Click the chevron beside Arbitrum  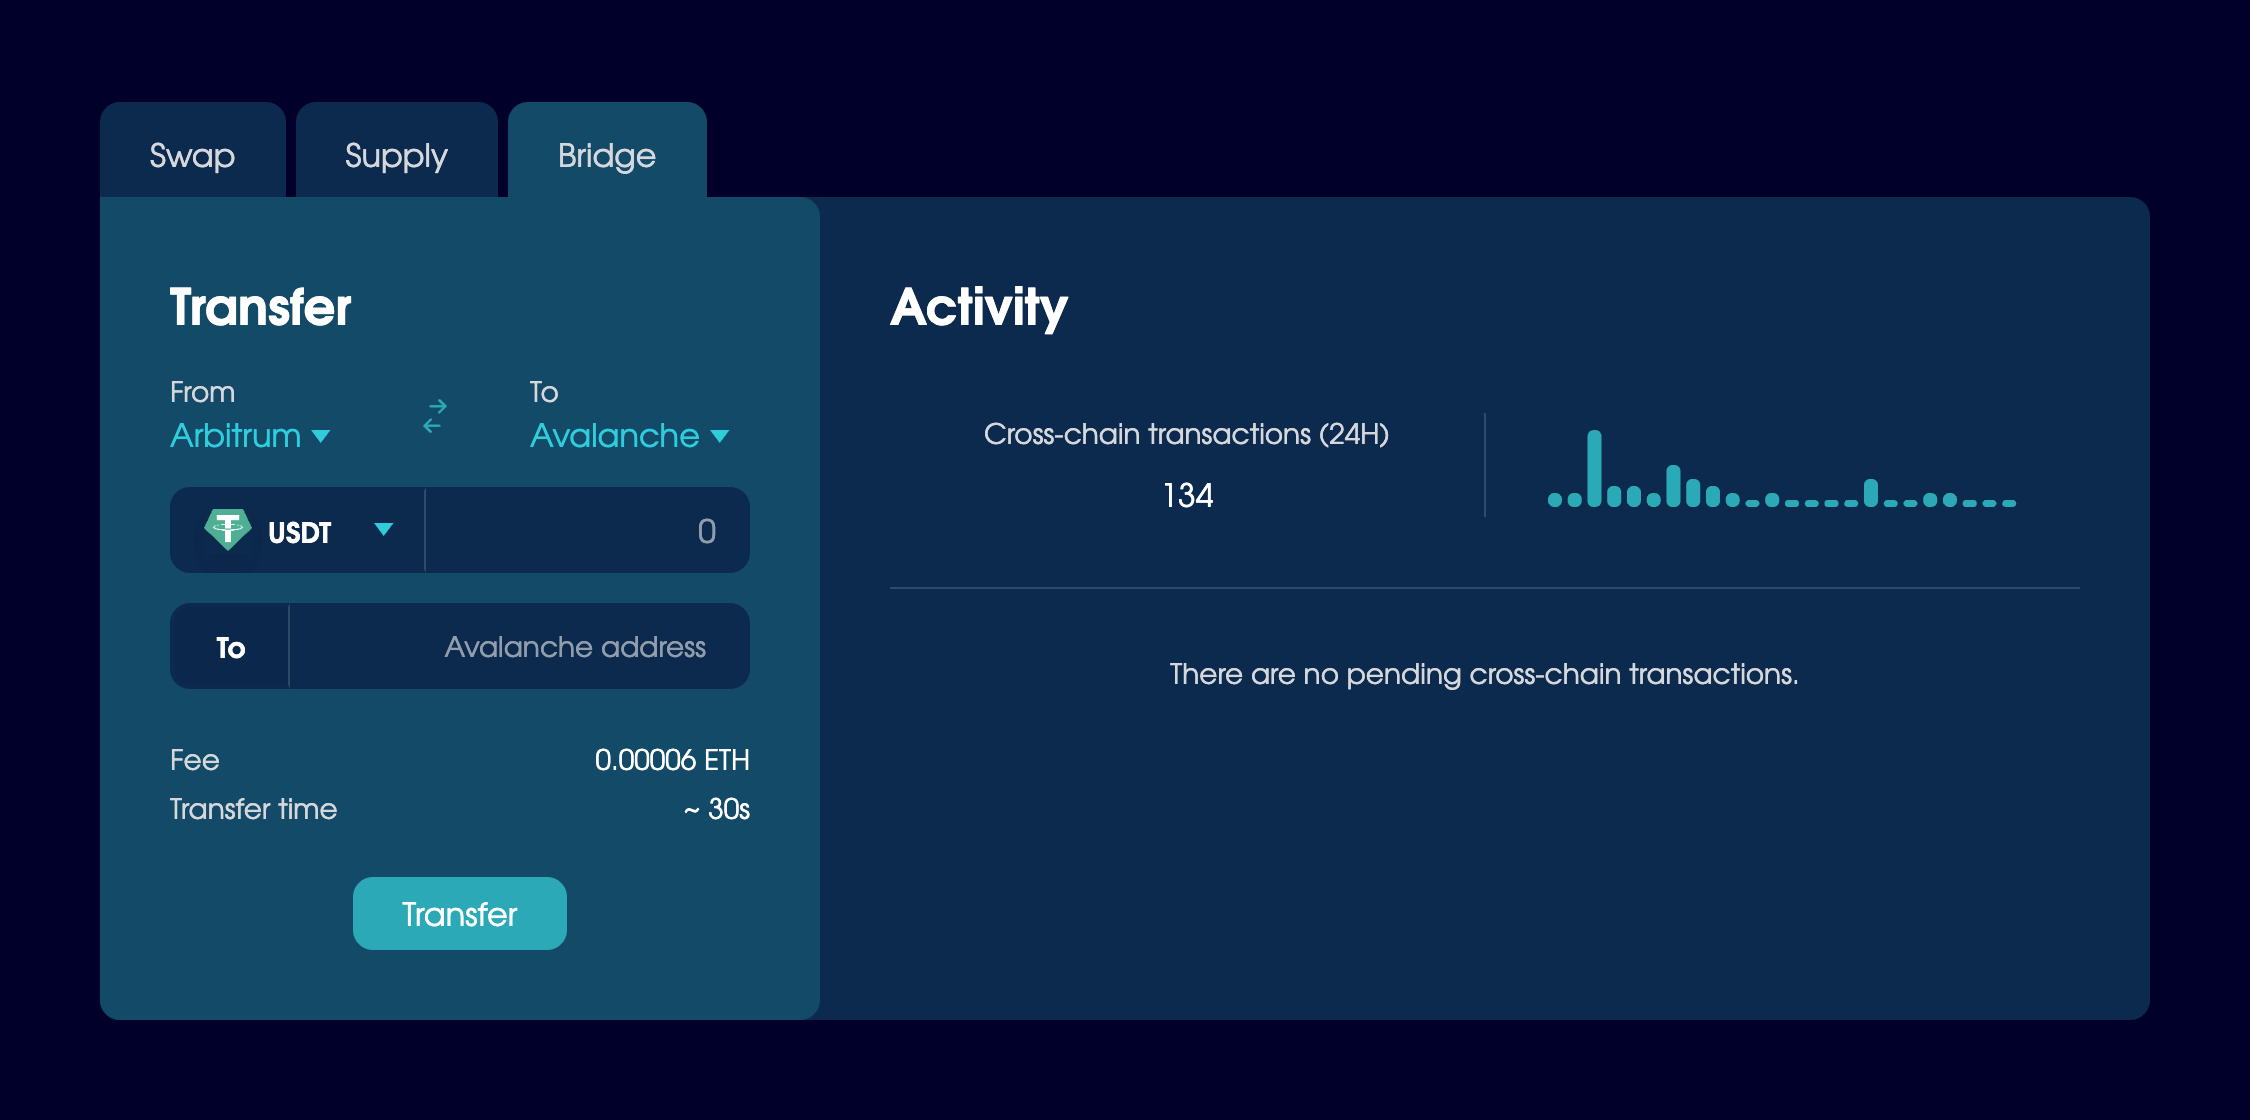click(x=321, y=437)
